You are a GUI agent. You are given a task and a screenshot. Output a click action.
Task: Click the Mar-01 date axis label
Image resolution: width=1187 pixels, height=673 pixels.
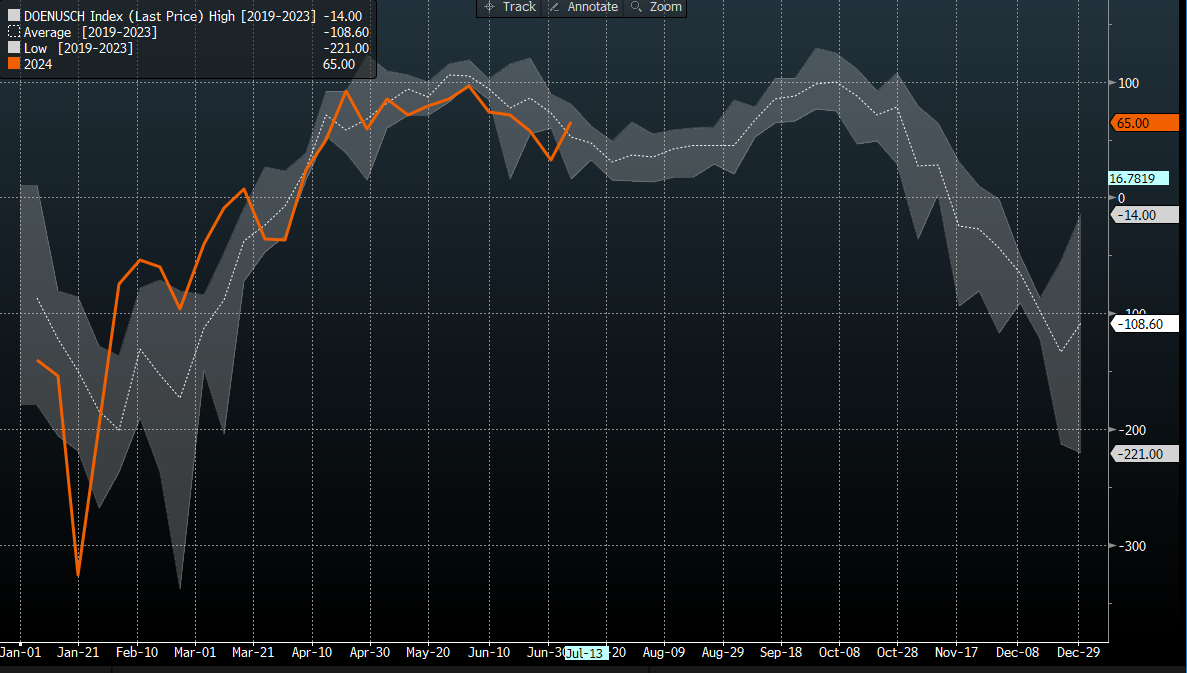click(195, 652)
